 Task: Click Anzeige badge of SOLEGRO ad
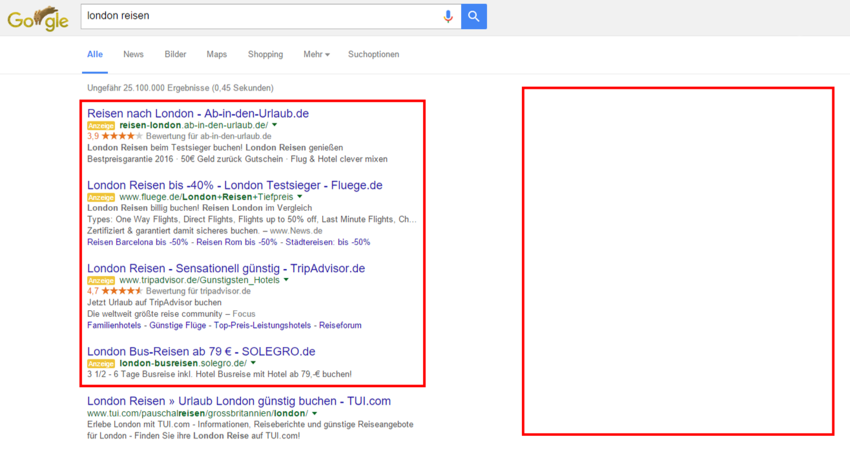[101, 363]
